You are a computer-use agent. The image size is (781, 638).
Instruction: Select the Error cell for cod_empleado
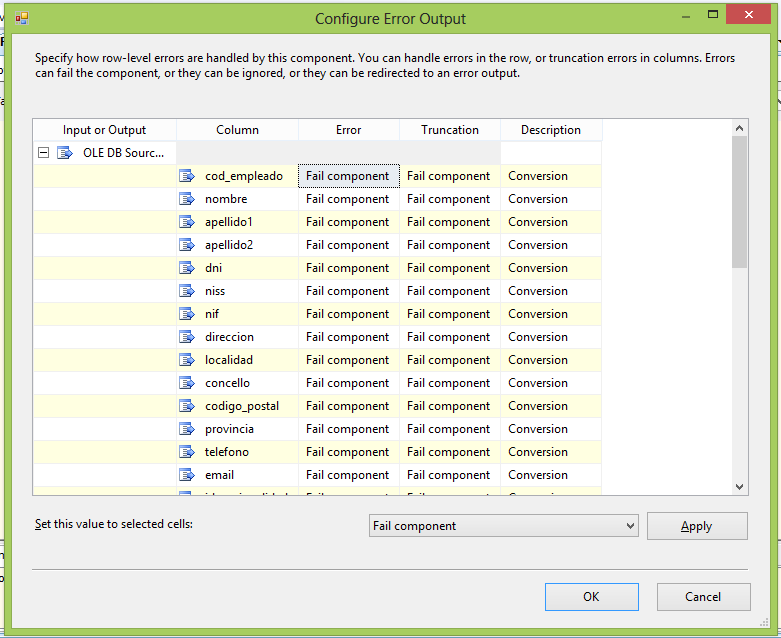click(x=348, y=176)
